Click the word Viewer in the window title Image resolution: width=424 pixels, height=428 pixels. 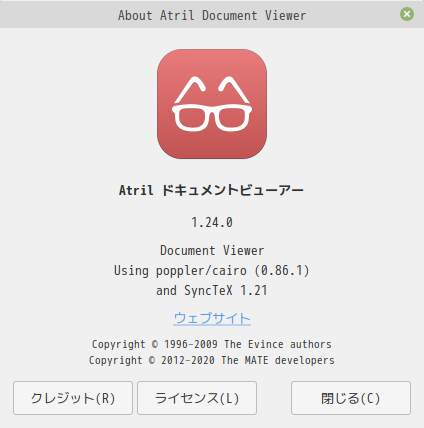tap(286, 16)
